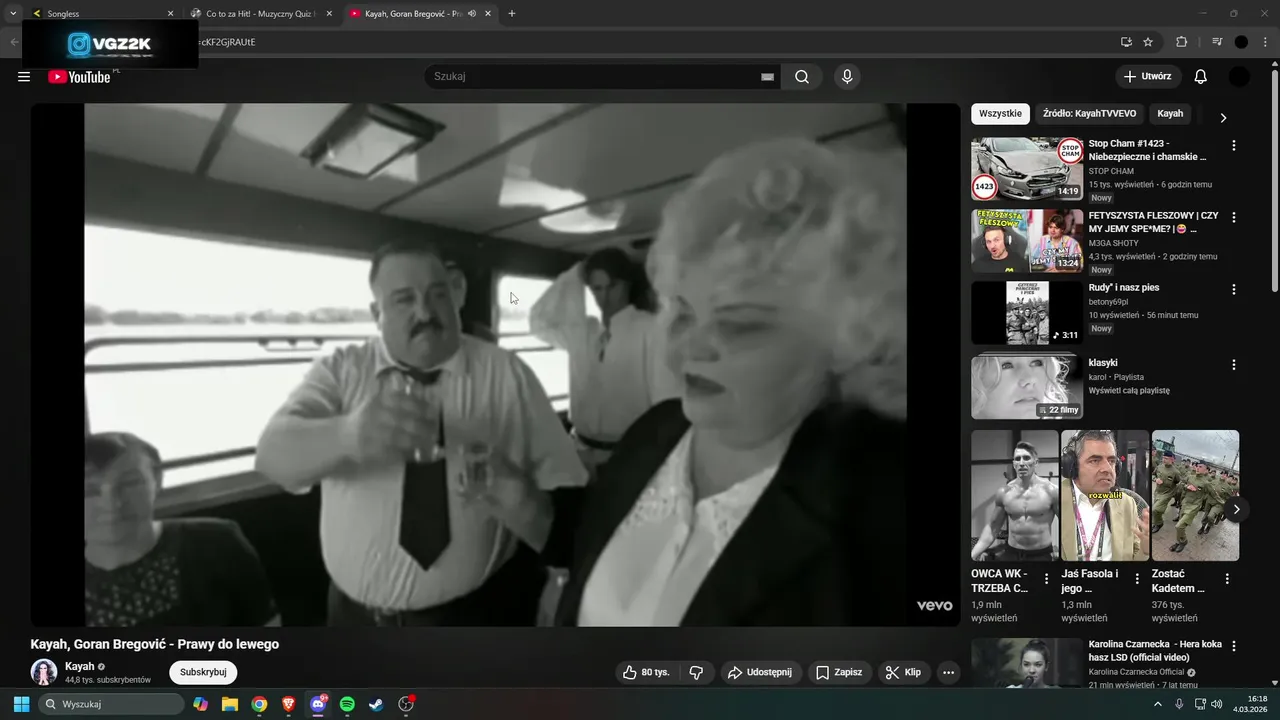Image resolution: width=1280 pixels, height=720 pixels.
Task: Open the YouTube hamburger guide menu
Action: (24, 77)
